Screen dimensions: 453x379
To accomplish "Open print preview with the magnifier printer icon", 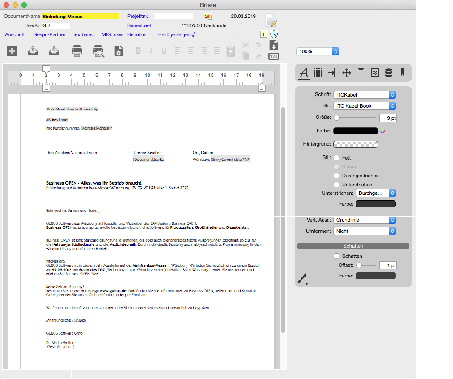I will pyautogui.click(x=98, y=51).
